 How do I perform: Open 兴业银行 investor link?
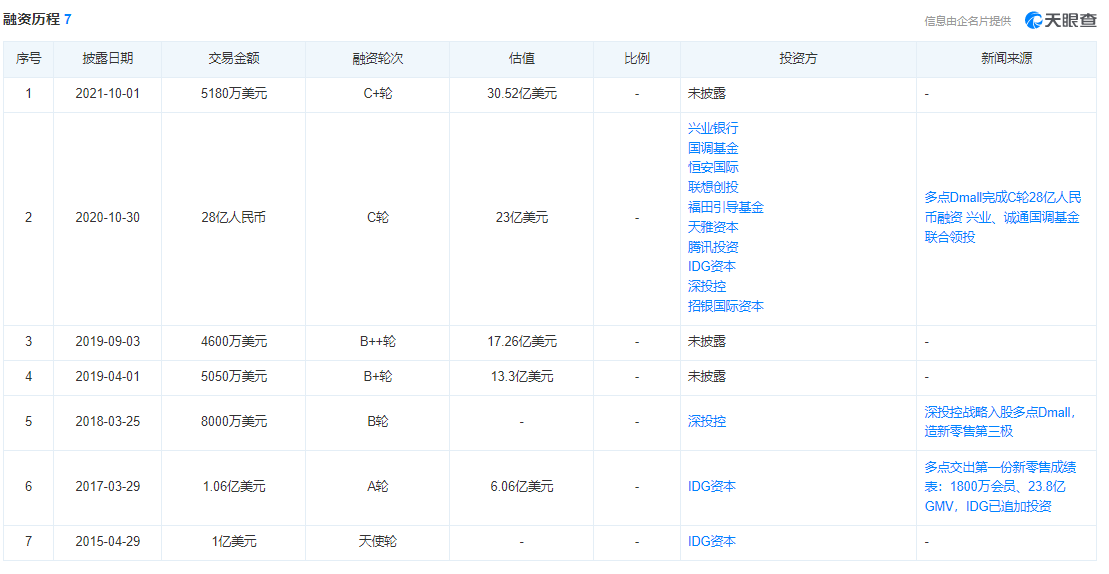pyautogui.click(x=713, y=128)
